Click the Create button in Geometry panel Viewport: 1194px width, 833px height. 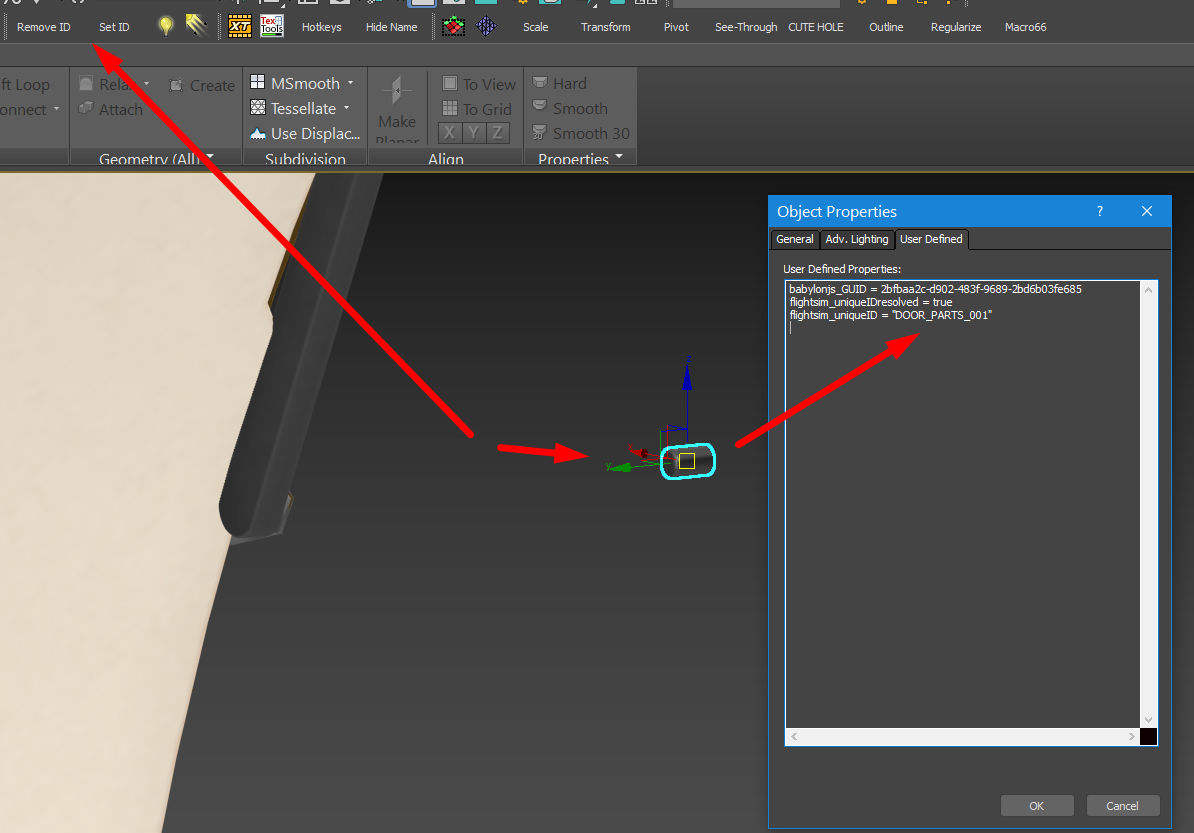[202, 85]
